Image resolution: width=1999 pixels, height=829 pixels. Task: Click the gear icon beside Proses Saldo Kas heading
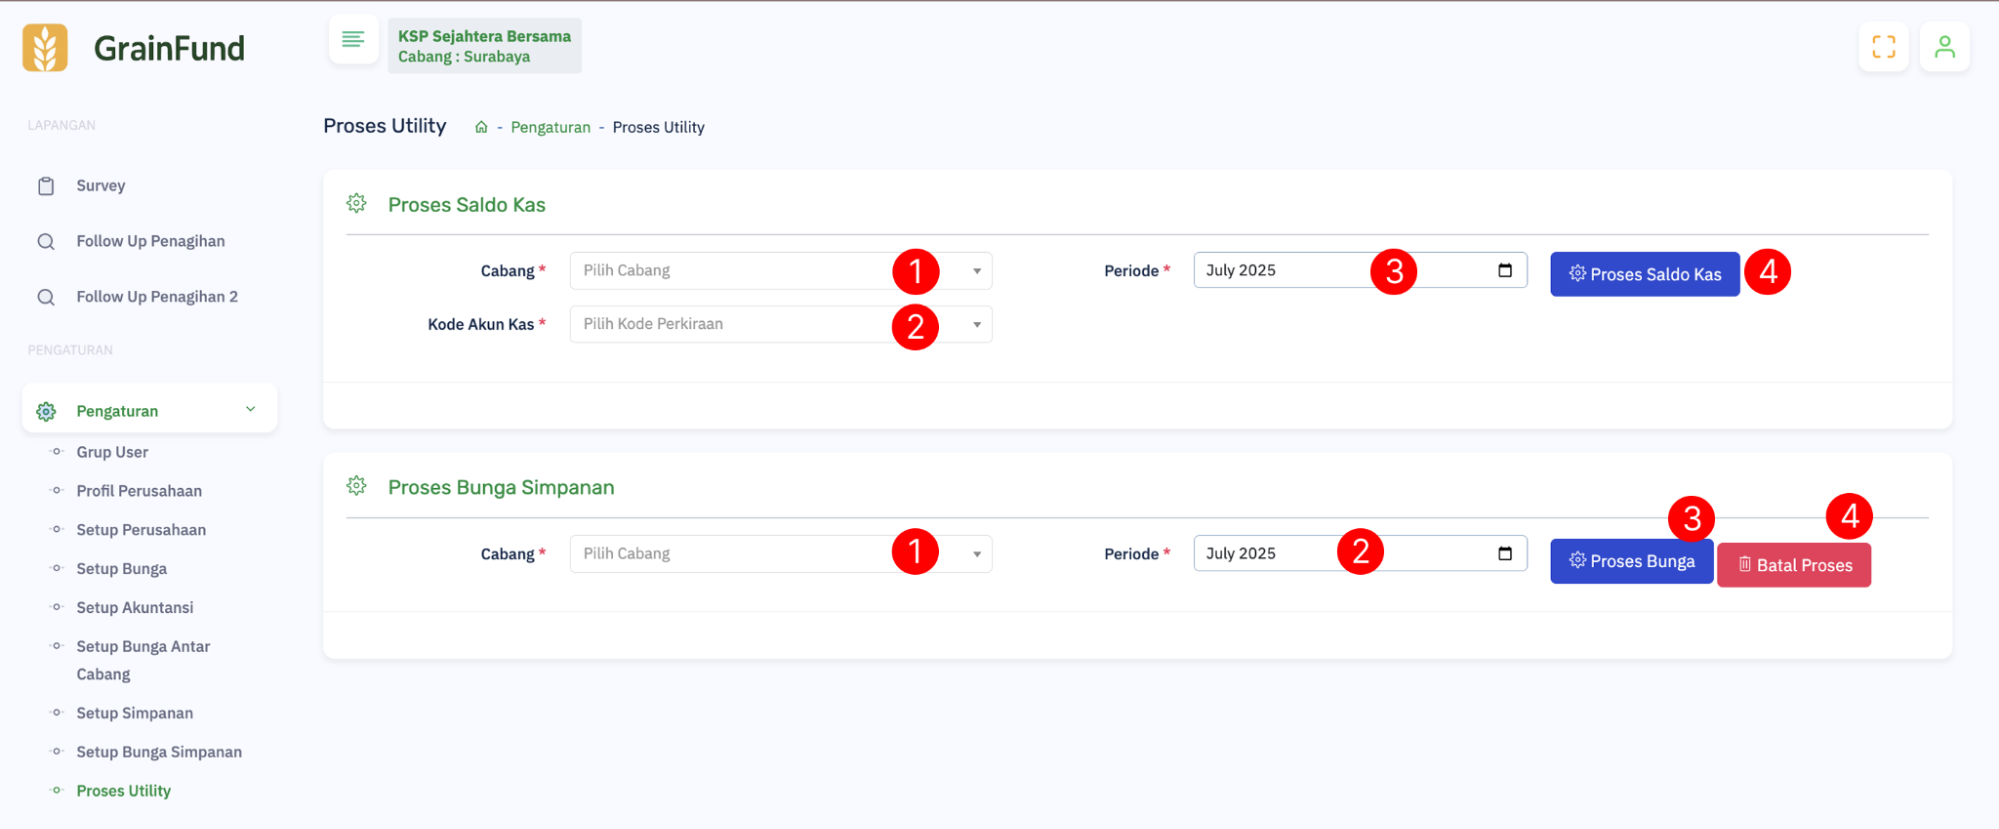[x=357, y=204]
